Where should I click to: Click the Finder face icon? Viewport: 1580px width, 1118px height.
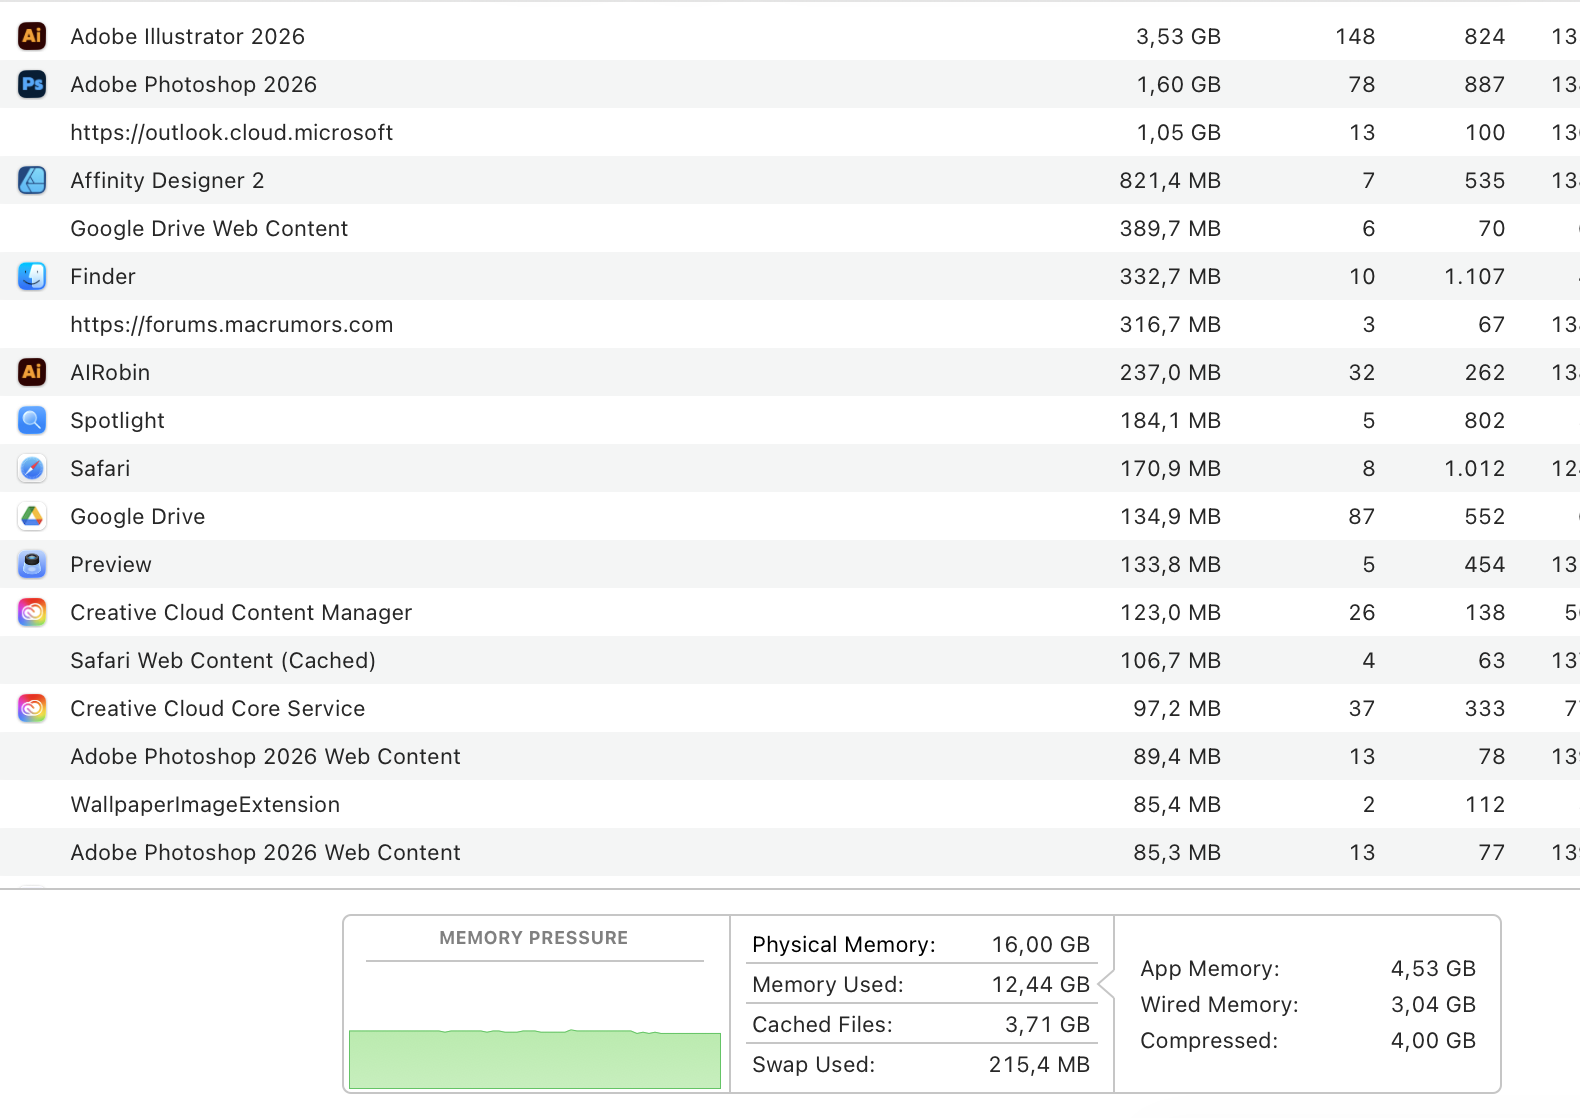click(x=32, y=276)
